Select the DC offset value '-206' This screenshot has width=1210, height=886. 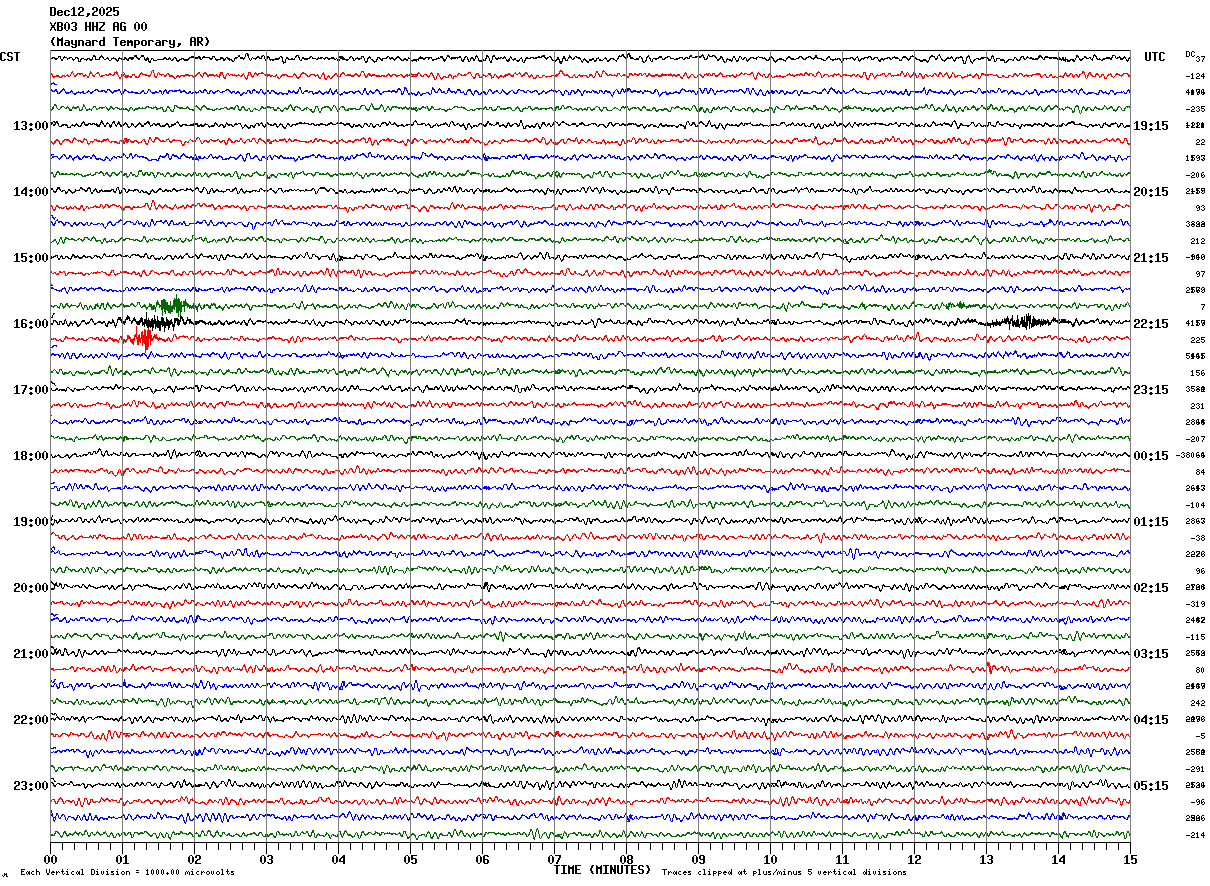pyautogui.click(x=1195, y=175)
